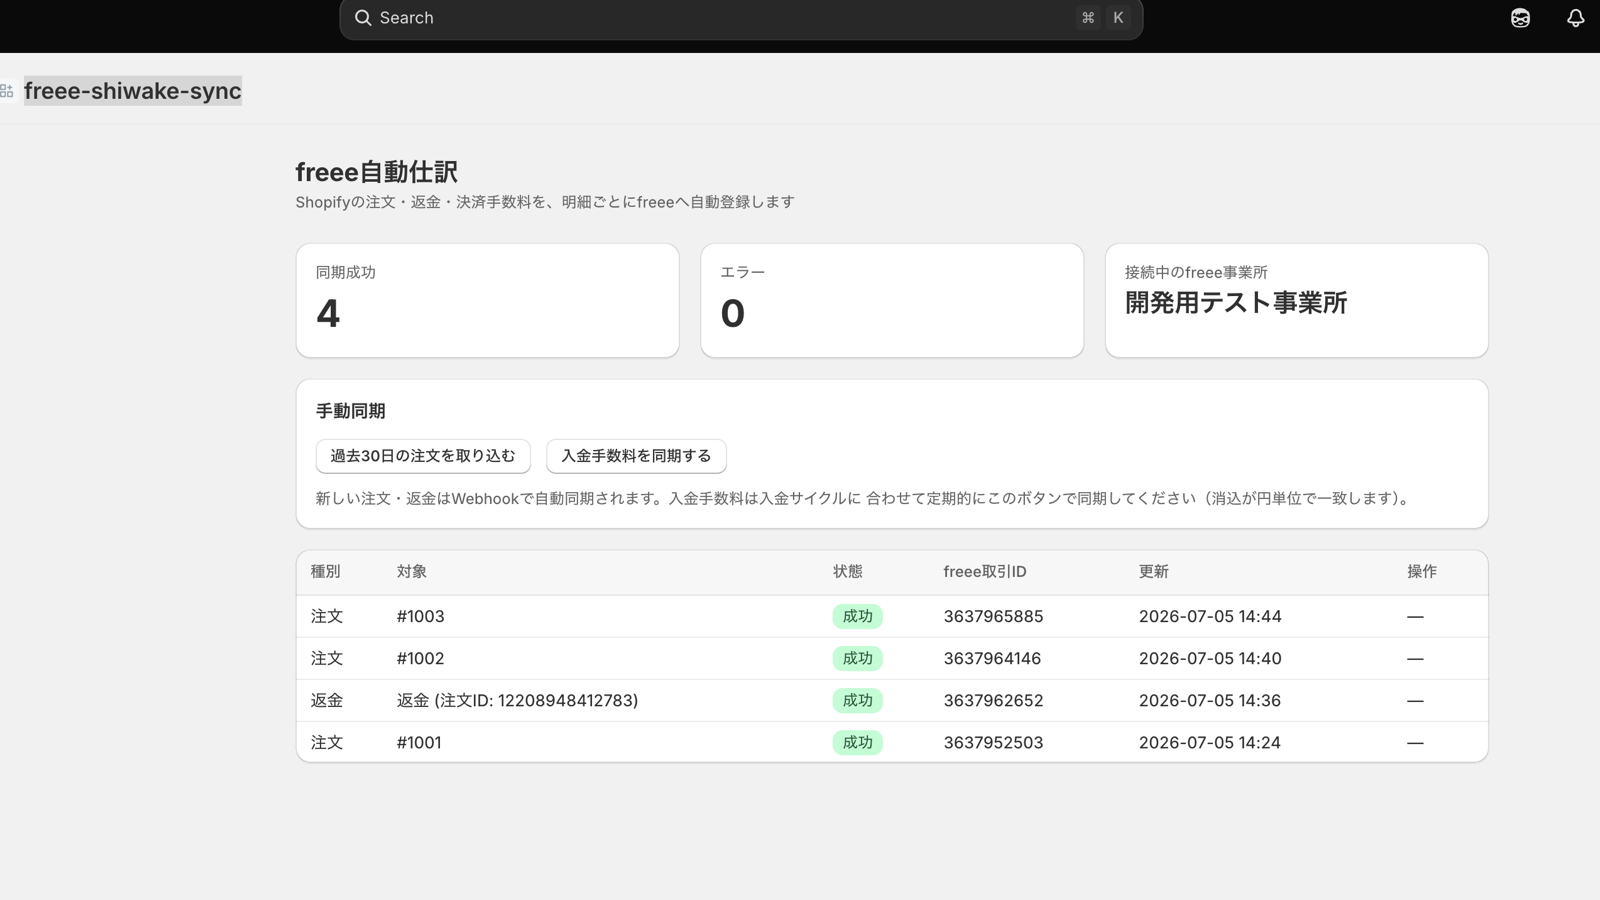Click timestamp 2026-07-05 14:44
Viewport: 1600px width, 900px height.
pyautogui.click(x=1210, y=617)
